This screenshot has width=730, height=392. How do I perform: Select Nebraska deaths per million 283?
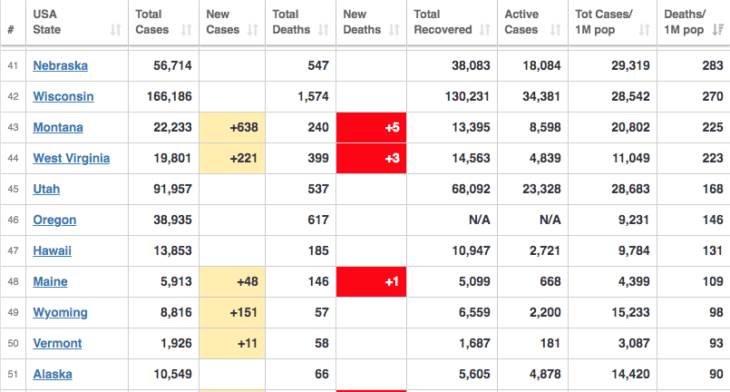tap(713, 66)
